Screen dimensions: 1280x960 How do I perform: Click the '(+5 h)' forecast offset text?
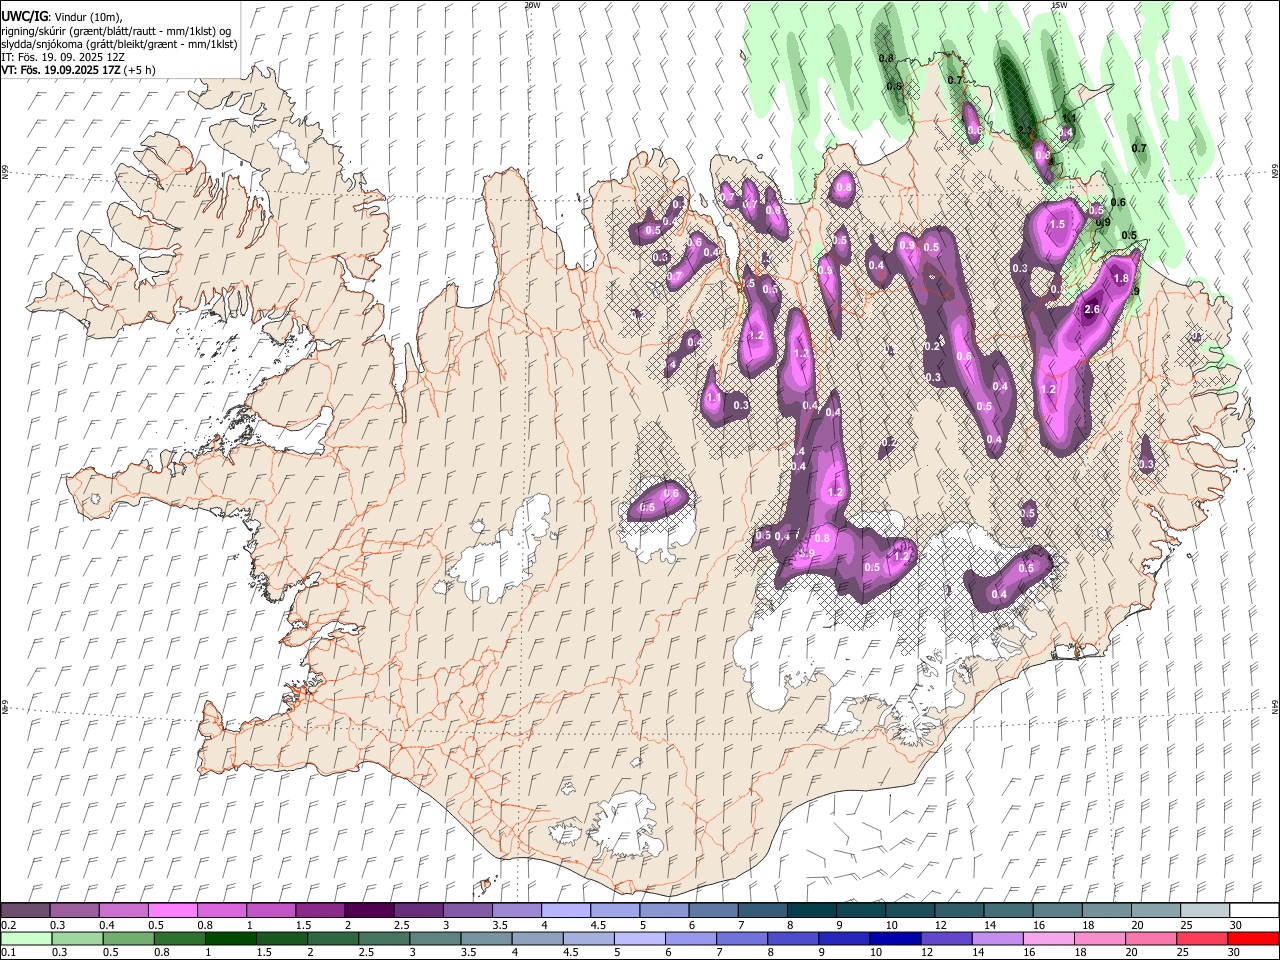pos(140,70)
